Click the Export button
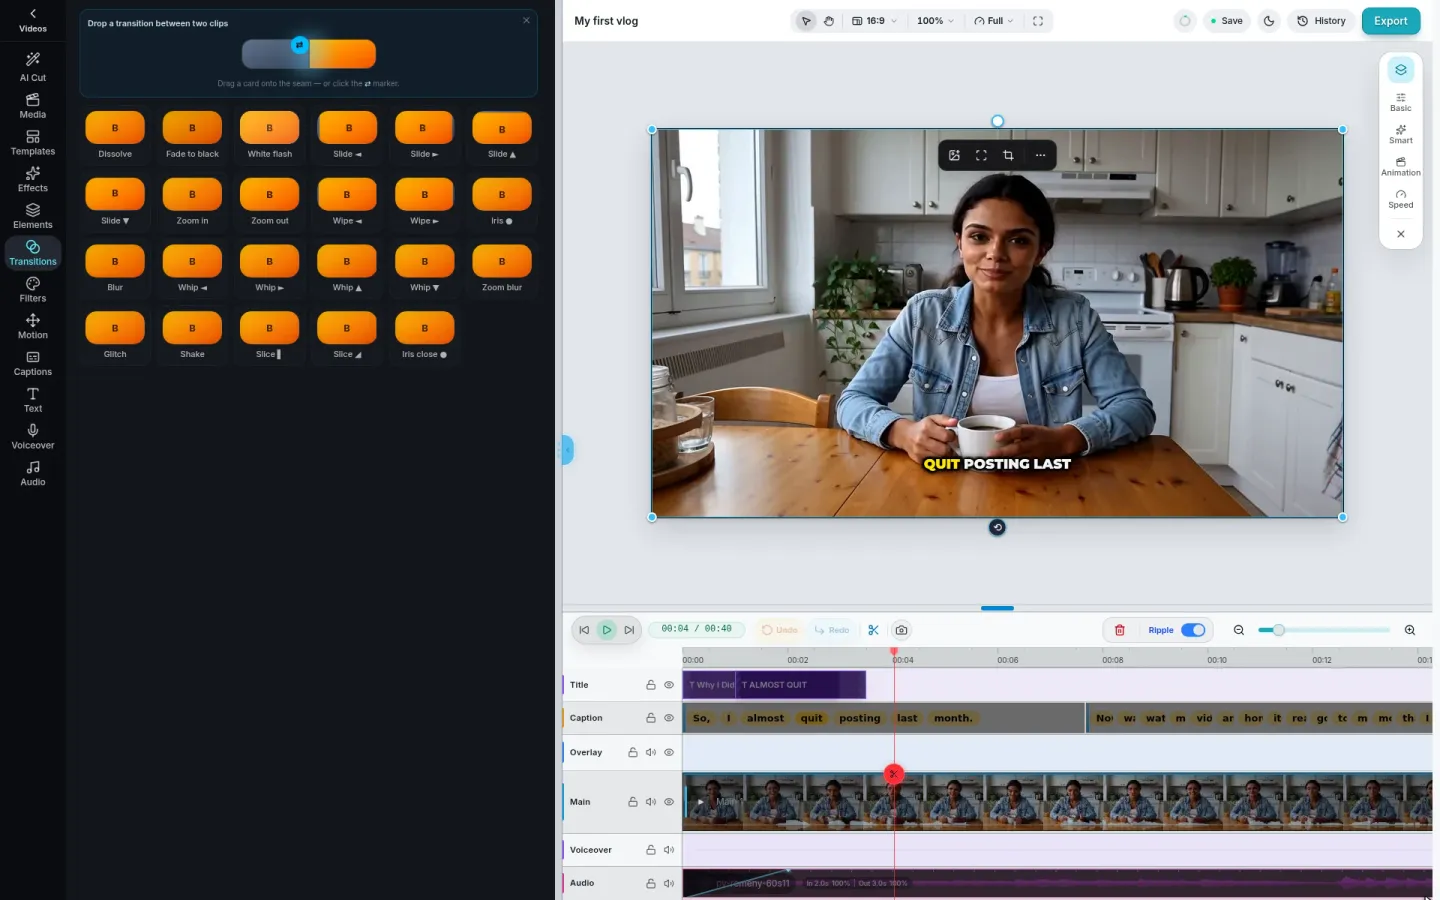This screenshot has width=1440, height=900. point(1391,21)
